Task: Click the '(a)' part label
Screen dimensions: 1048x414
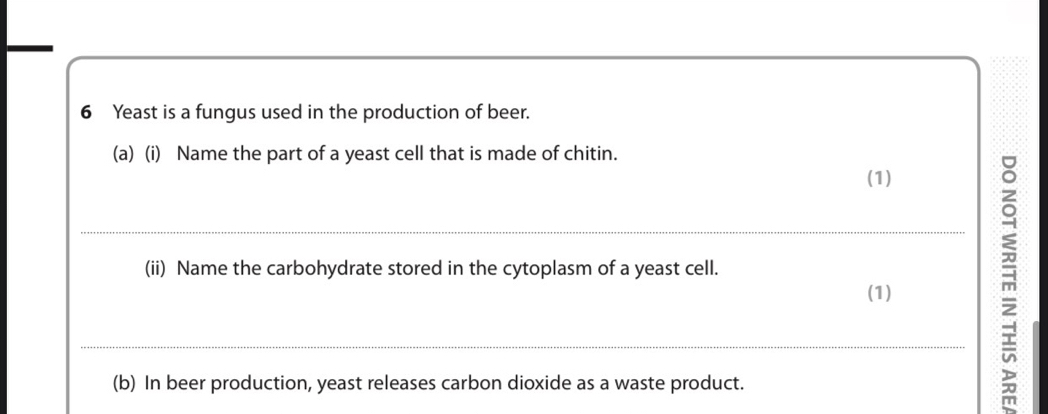Action: pyautogui.click(x=124, y=155)
